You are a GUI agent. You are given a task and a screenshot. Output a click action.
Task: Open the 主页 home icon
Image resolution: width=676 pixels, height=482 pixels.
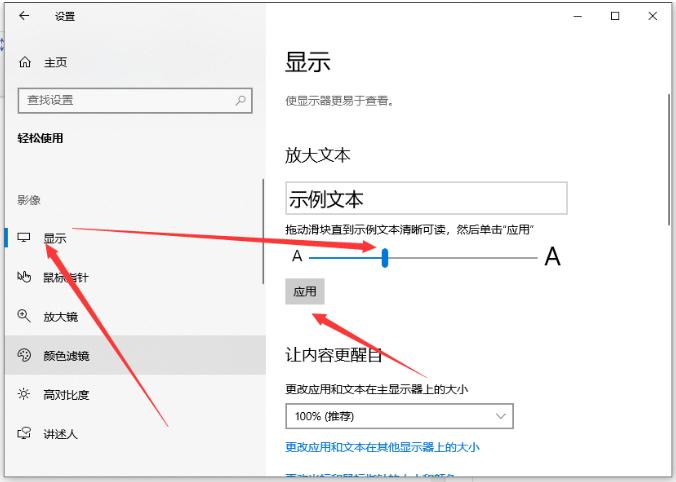[x=25, y=63]
